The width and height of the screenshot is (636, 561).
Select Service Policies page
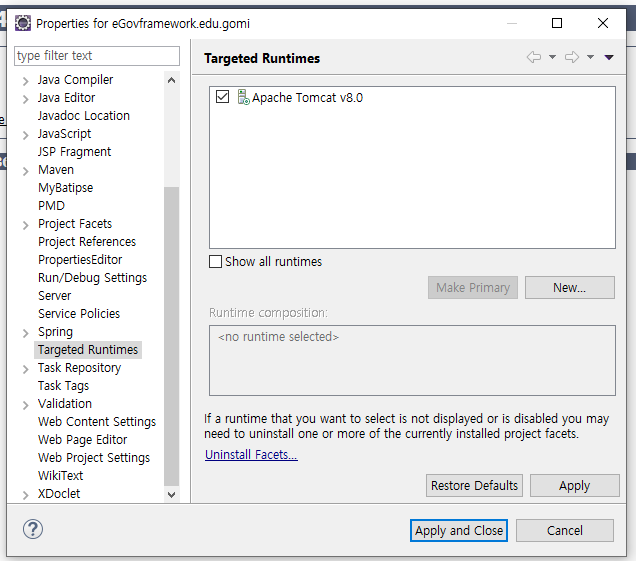[79, 314]
